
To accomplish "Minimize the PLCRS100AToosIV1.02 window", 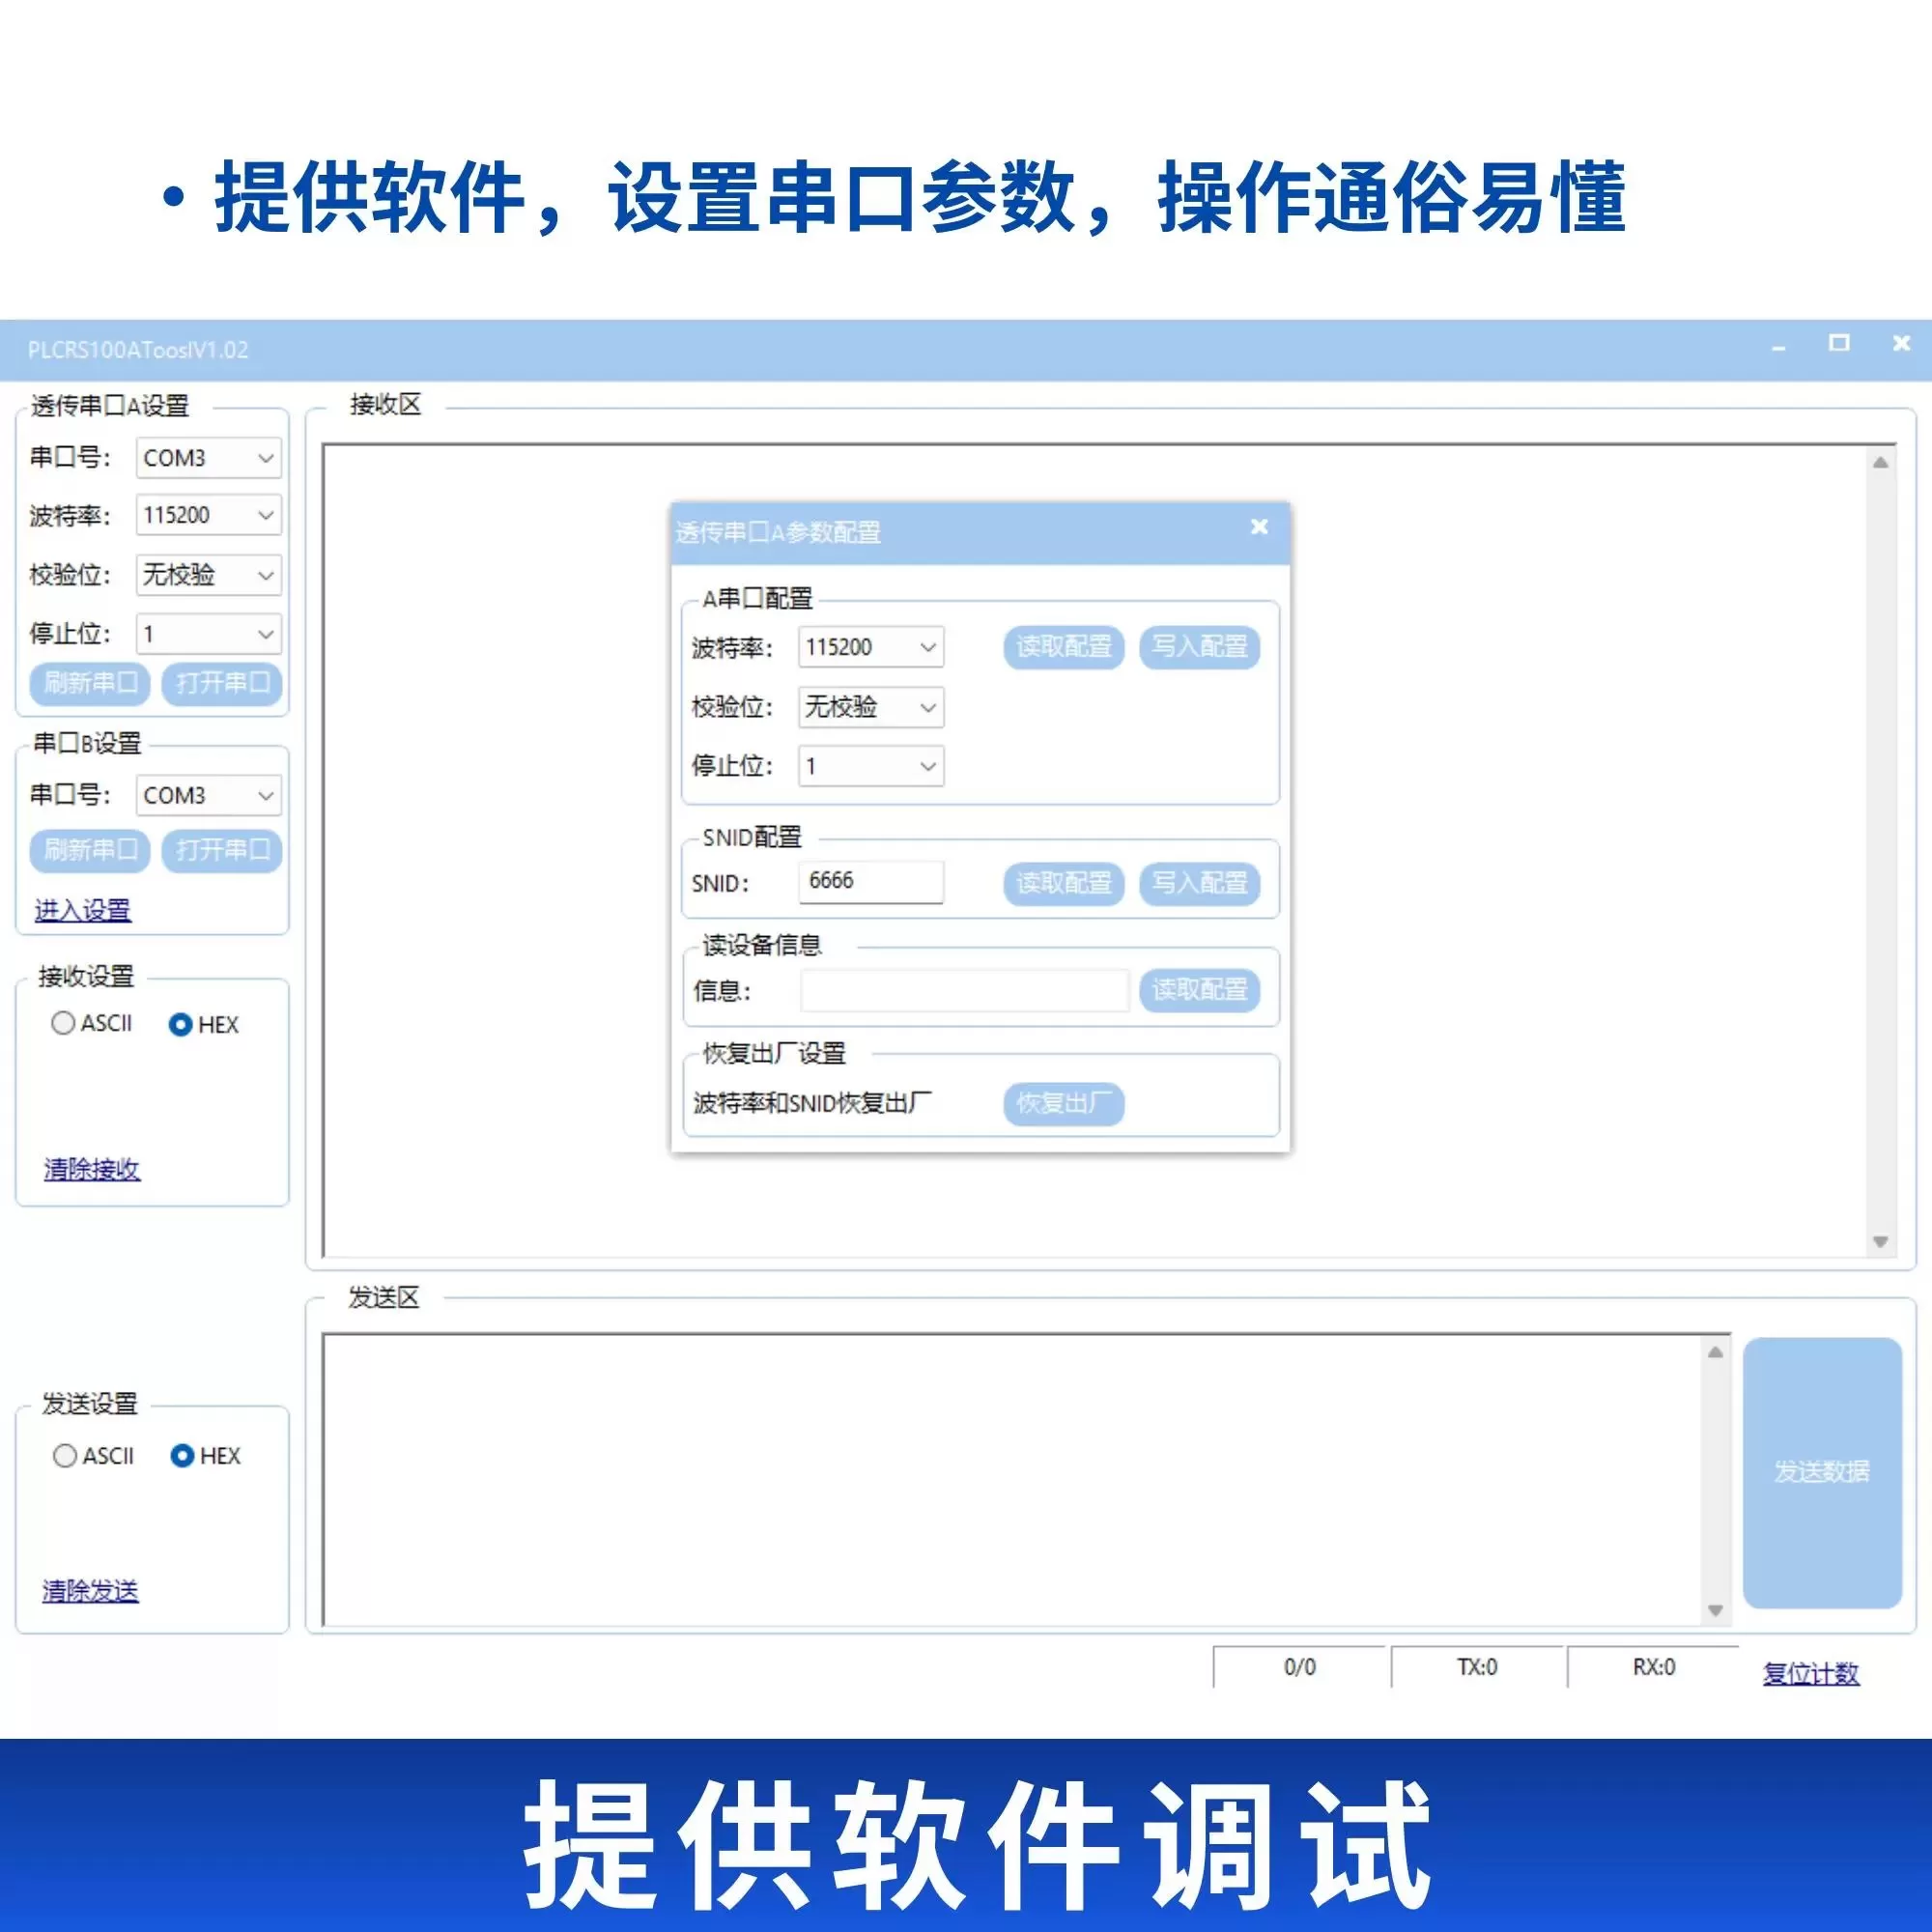I will [x=1779, y=346].
